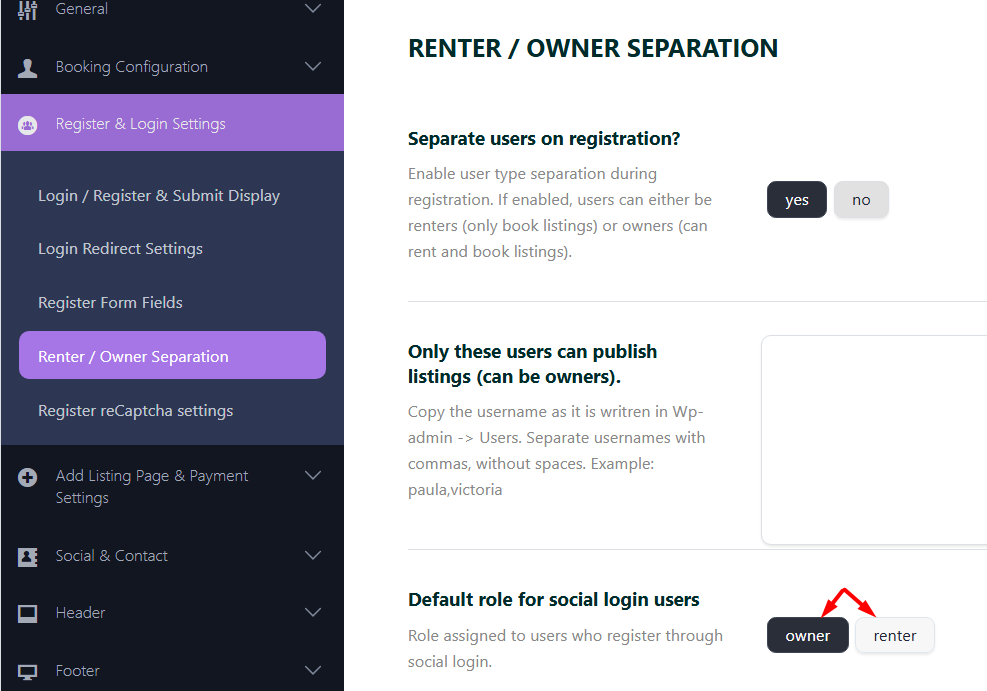Expand Add Listing Page & Payment Settings chevron
Screen dimensions: 987x691
[x=313, y=476]
